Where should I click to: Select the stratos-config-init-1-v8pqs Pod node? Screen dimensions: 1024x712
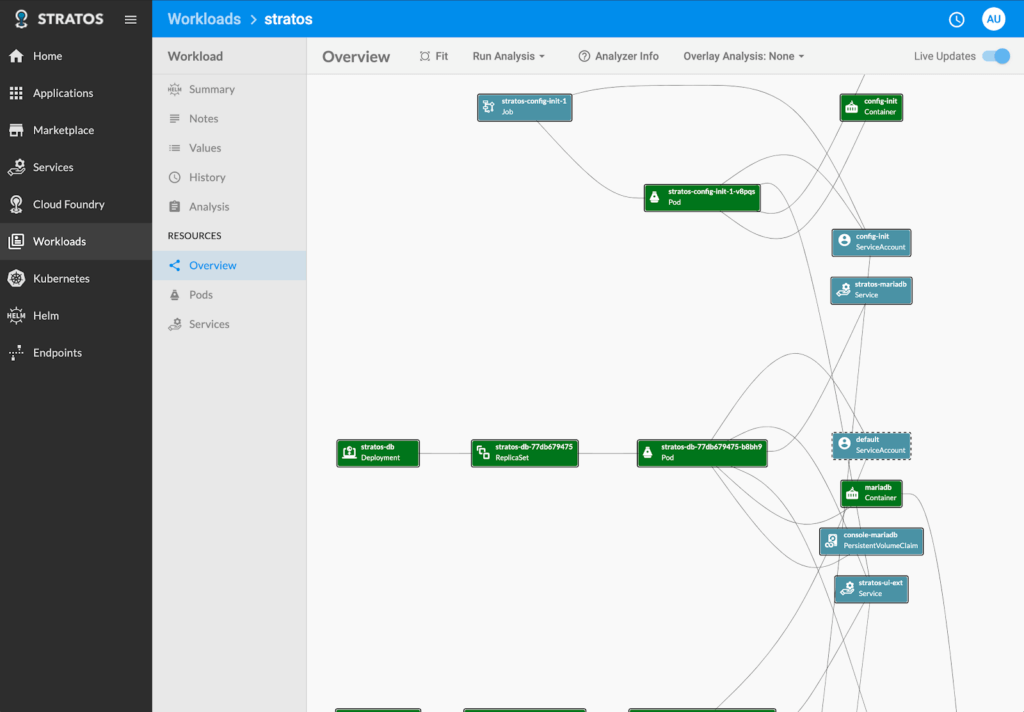pos(702,197)
